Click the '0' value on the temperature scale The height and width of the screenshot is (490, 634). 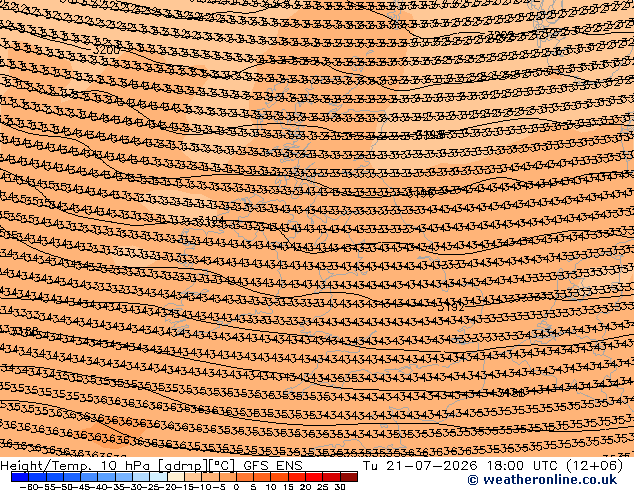tap(236, 487)
